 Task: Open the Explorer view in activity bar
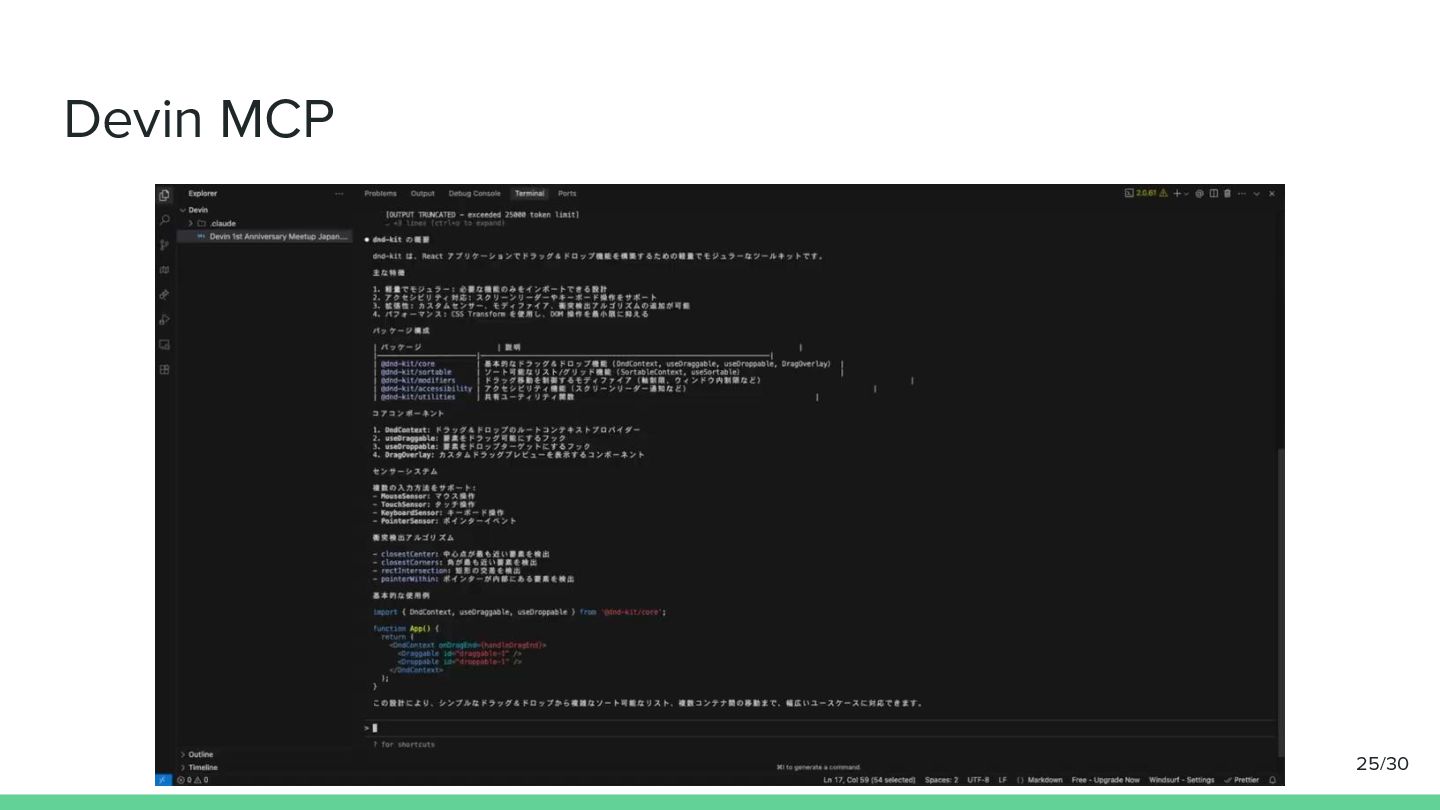click(x=164, y=195)
